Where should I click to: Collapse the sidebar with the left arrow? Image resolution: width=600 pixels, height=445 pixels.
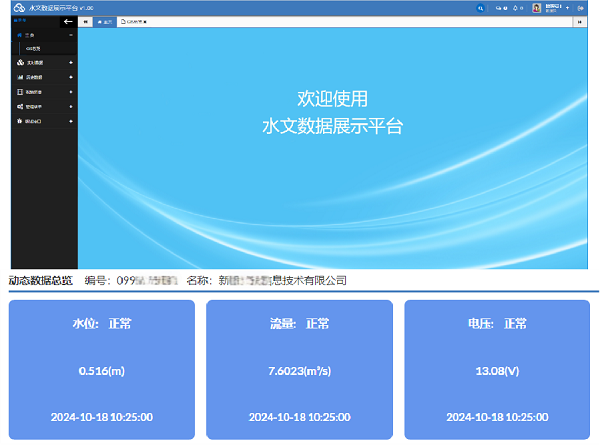68,21
